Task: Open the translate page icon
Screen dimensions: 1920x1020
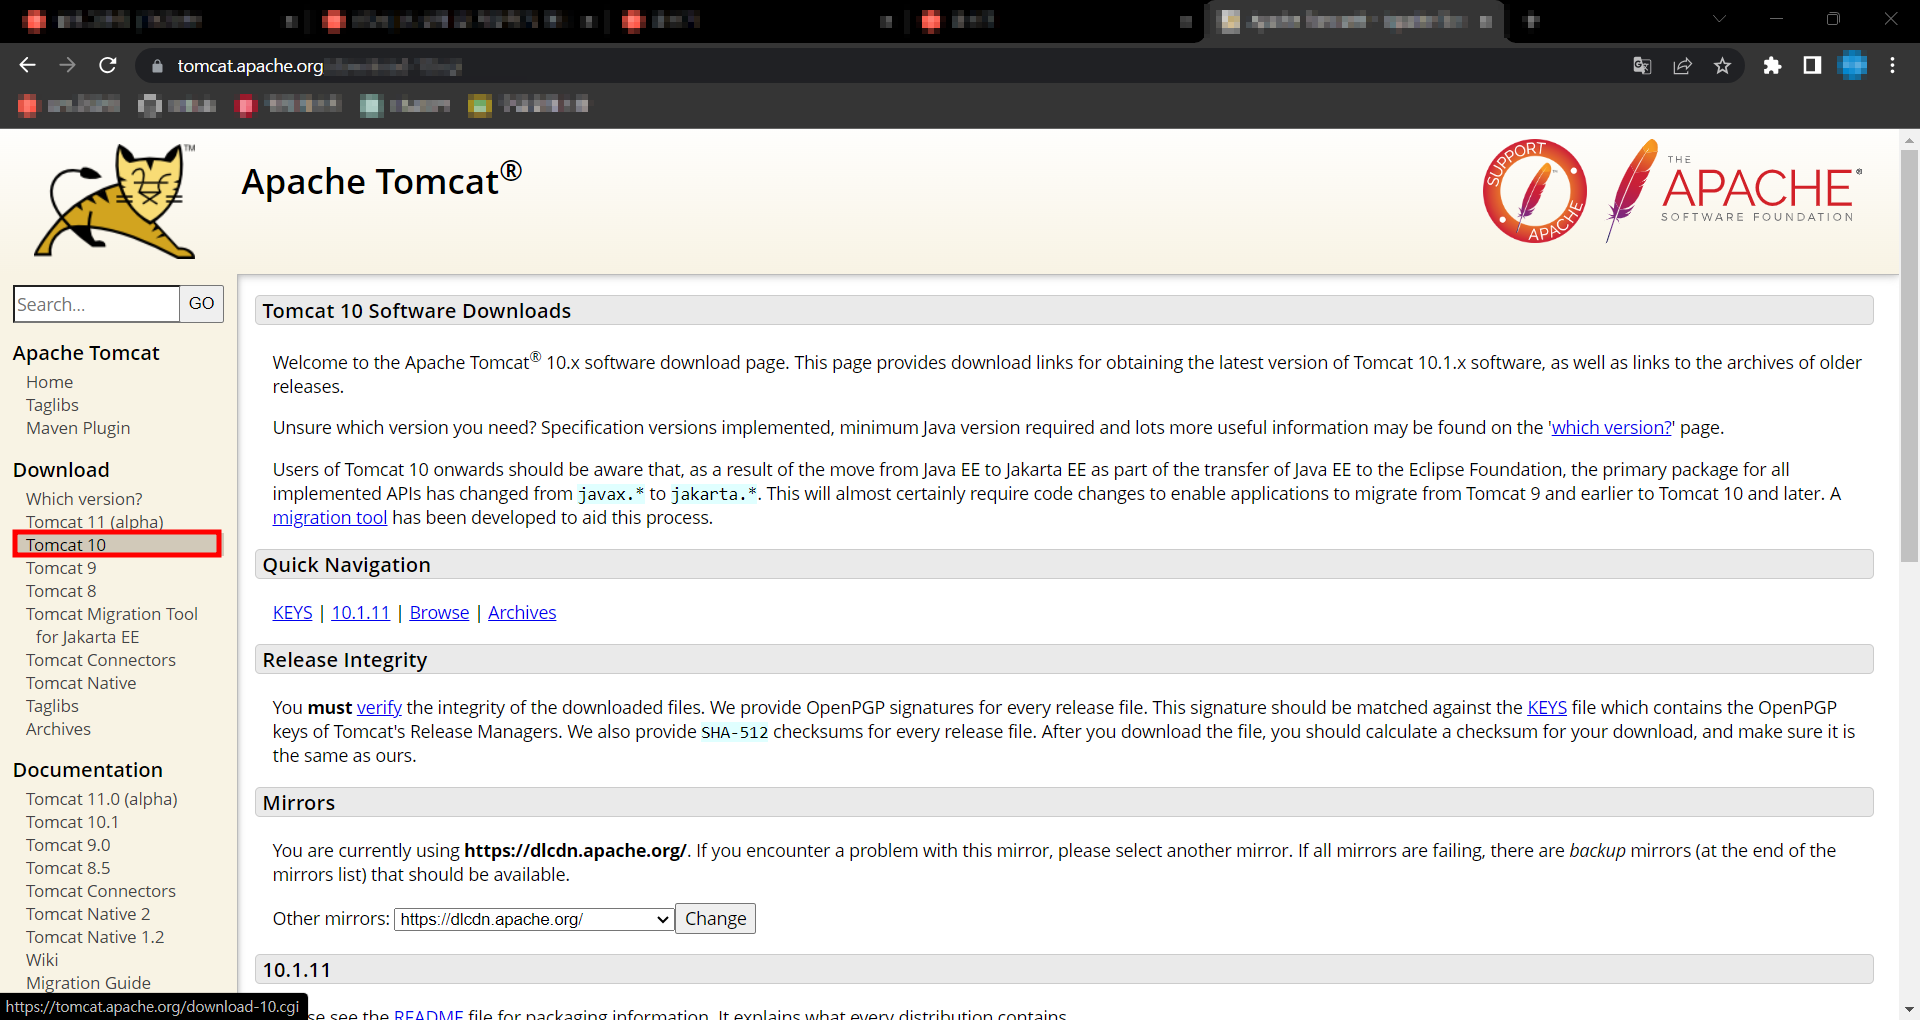Action: coord(1642,66)
